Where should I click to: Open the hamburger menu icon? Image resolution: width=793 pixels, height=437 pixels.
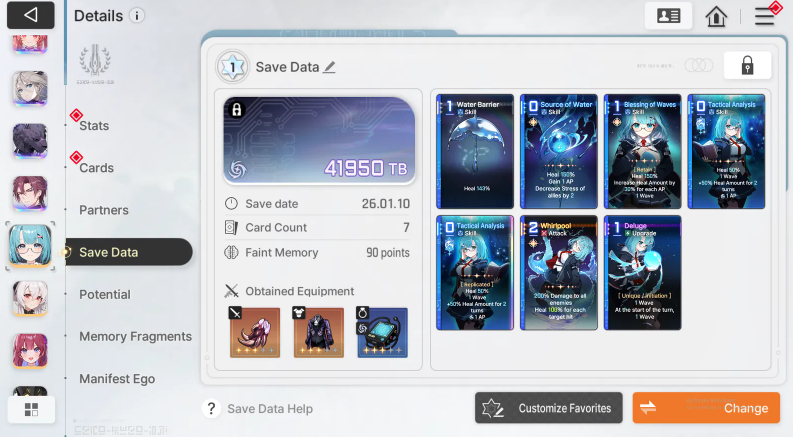point(764,16)
